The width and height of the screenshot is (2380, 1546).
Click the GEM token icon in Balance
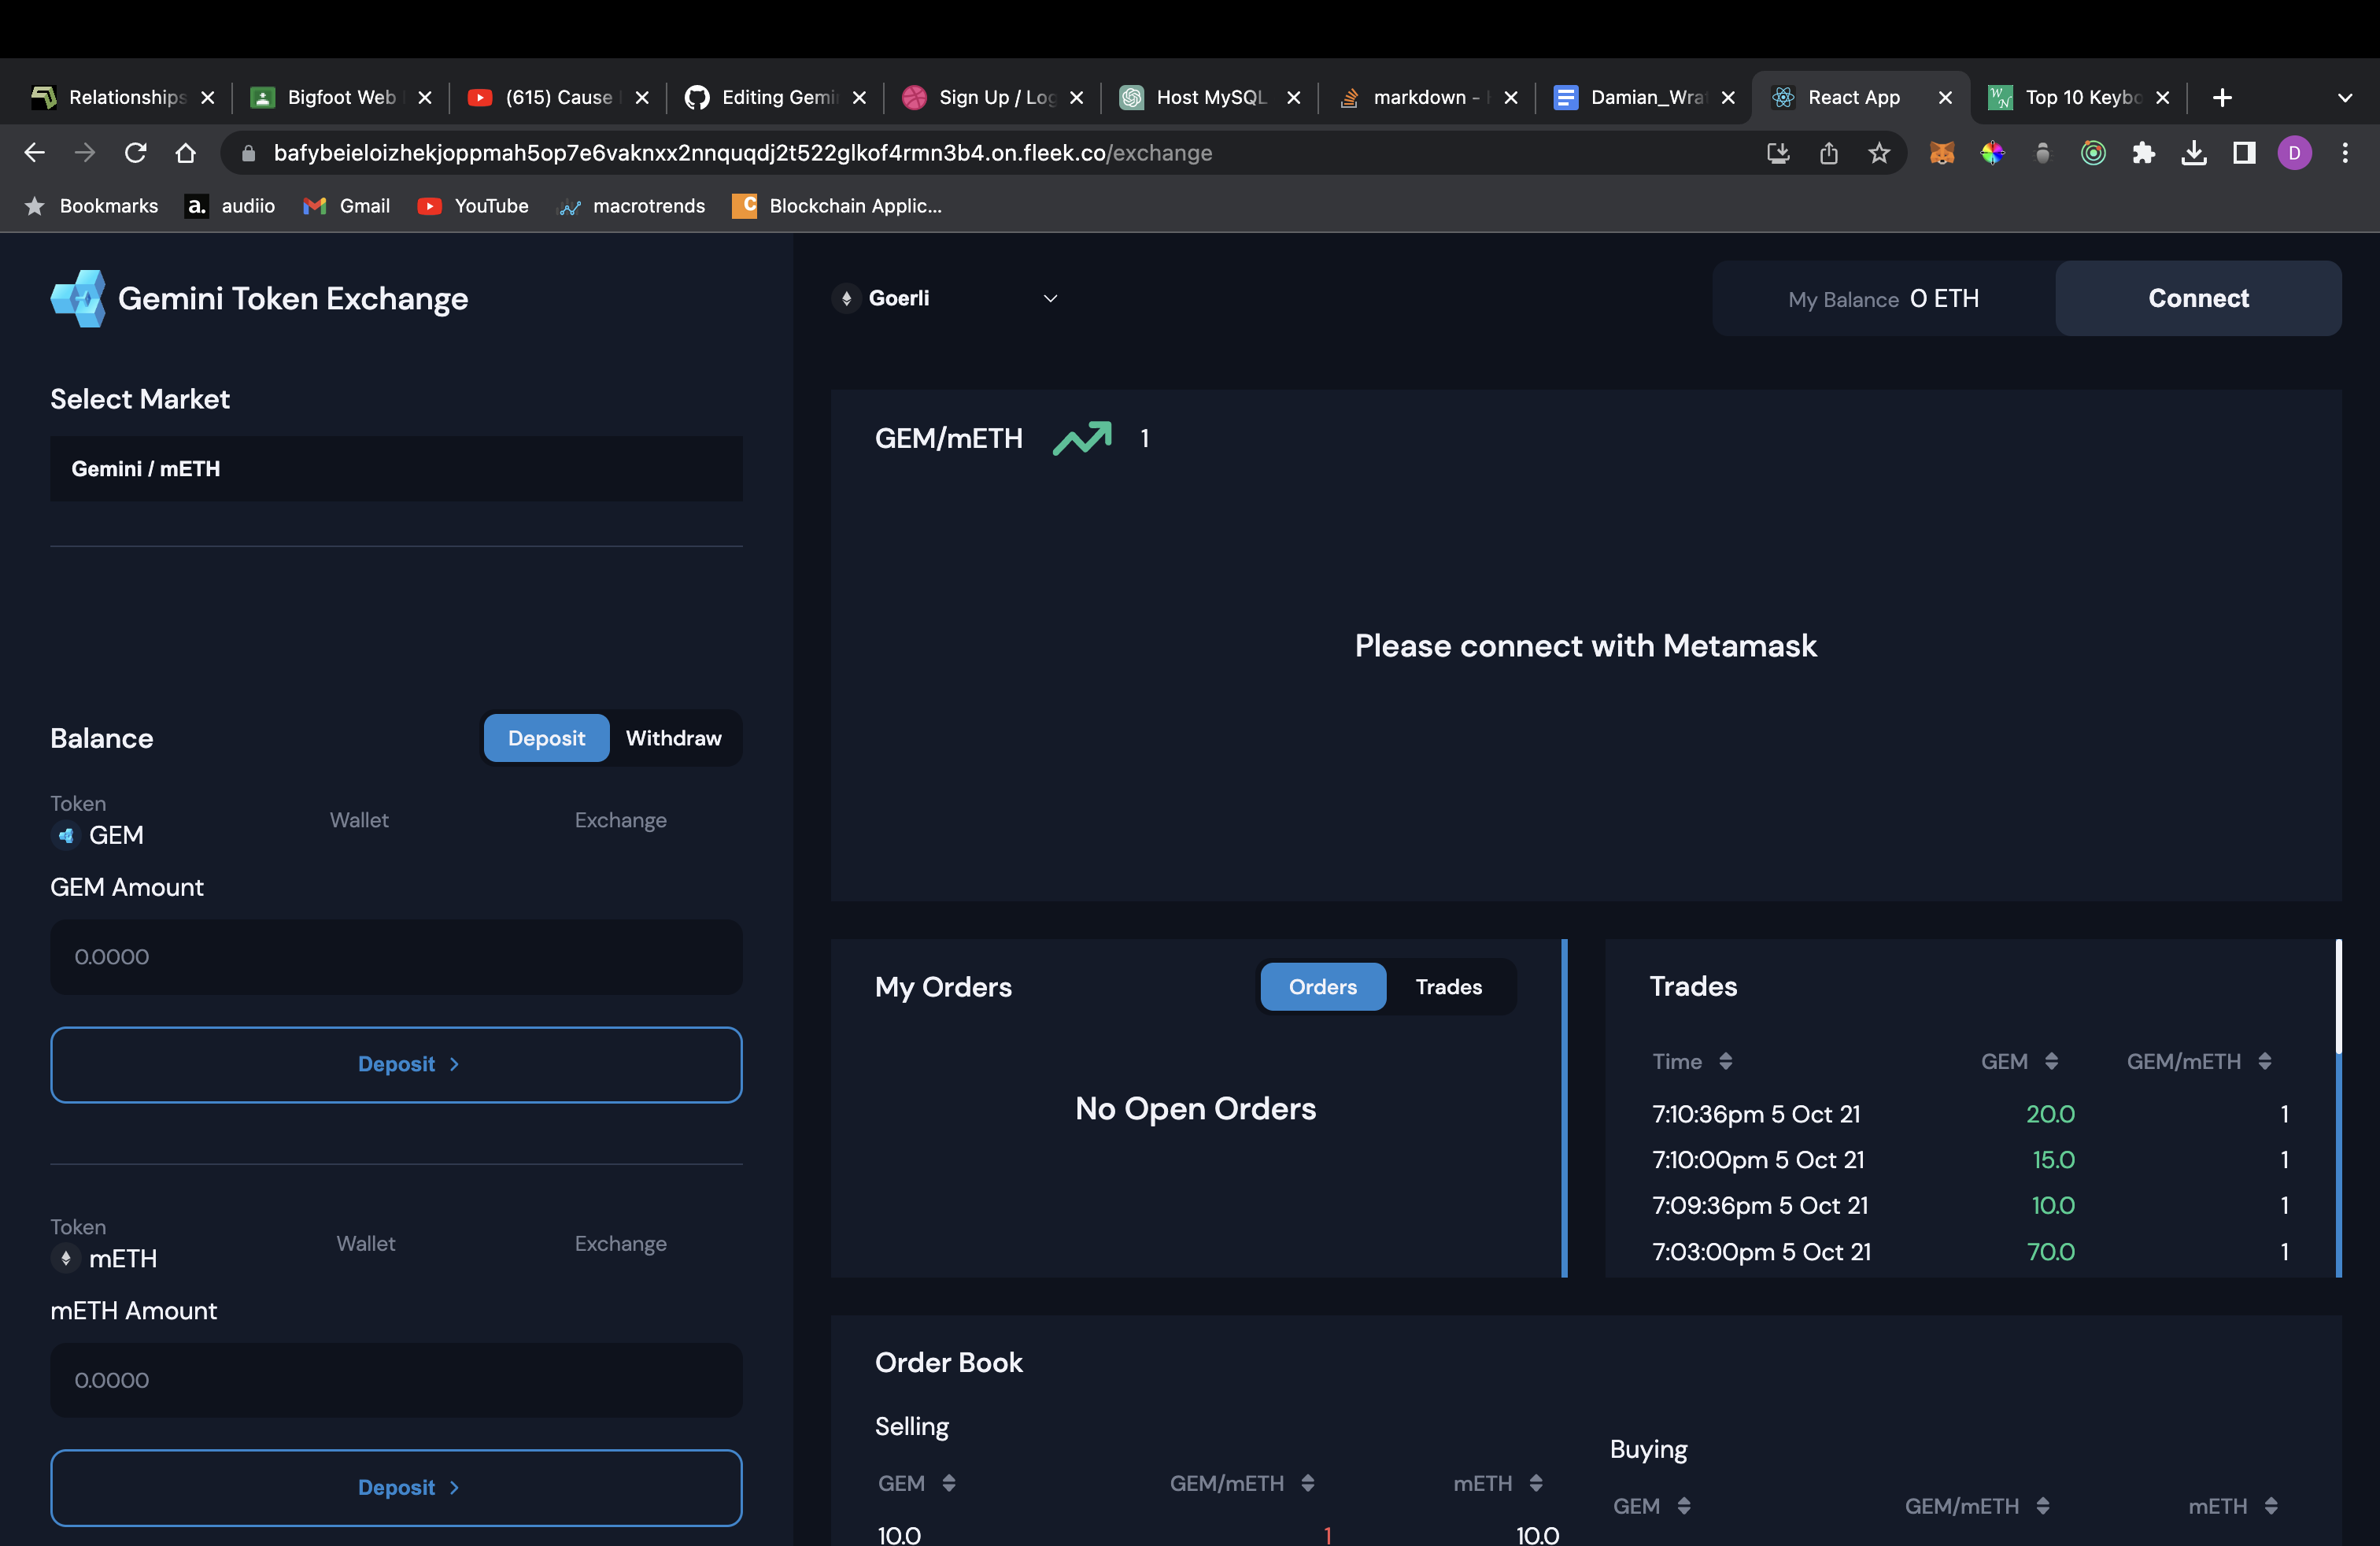[66, 836]
